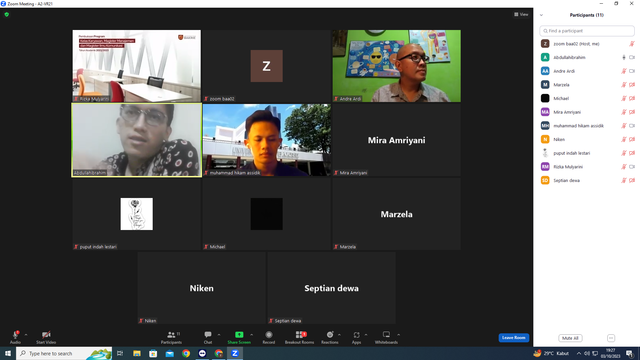The width and height of the screenshot is (640, 360).
Task: Open Google Chrome from the taskbar
Action: (186, 353)
